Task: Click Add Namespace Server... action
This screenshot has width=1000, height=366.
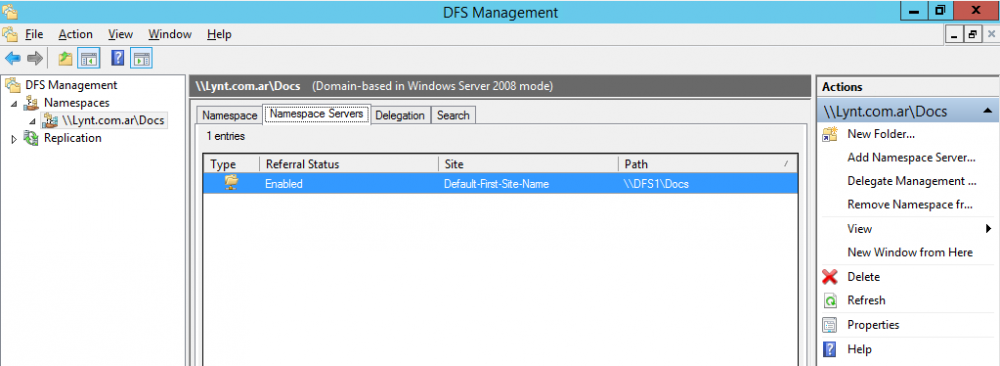Action: click(912, 157)
